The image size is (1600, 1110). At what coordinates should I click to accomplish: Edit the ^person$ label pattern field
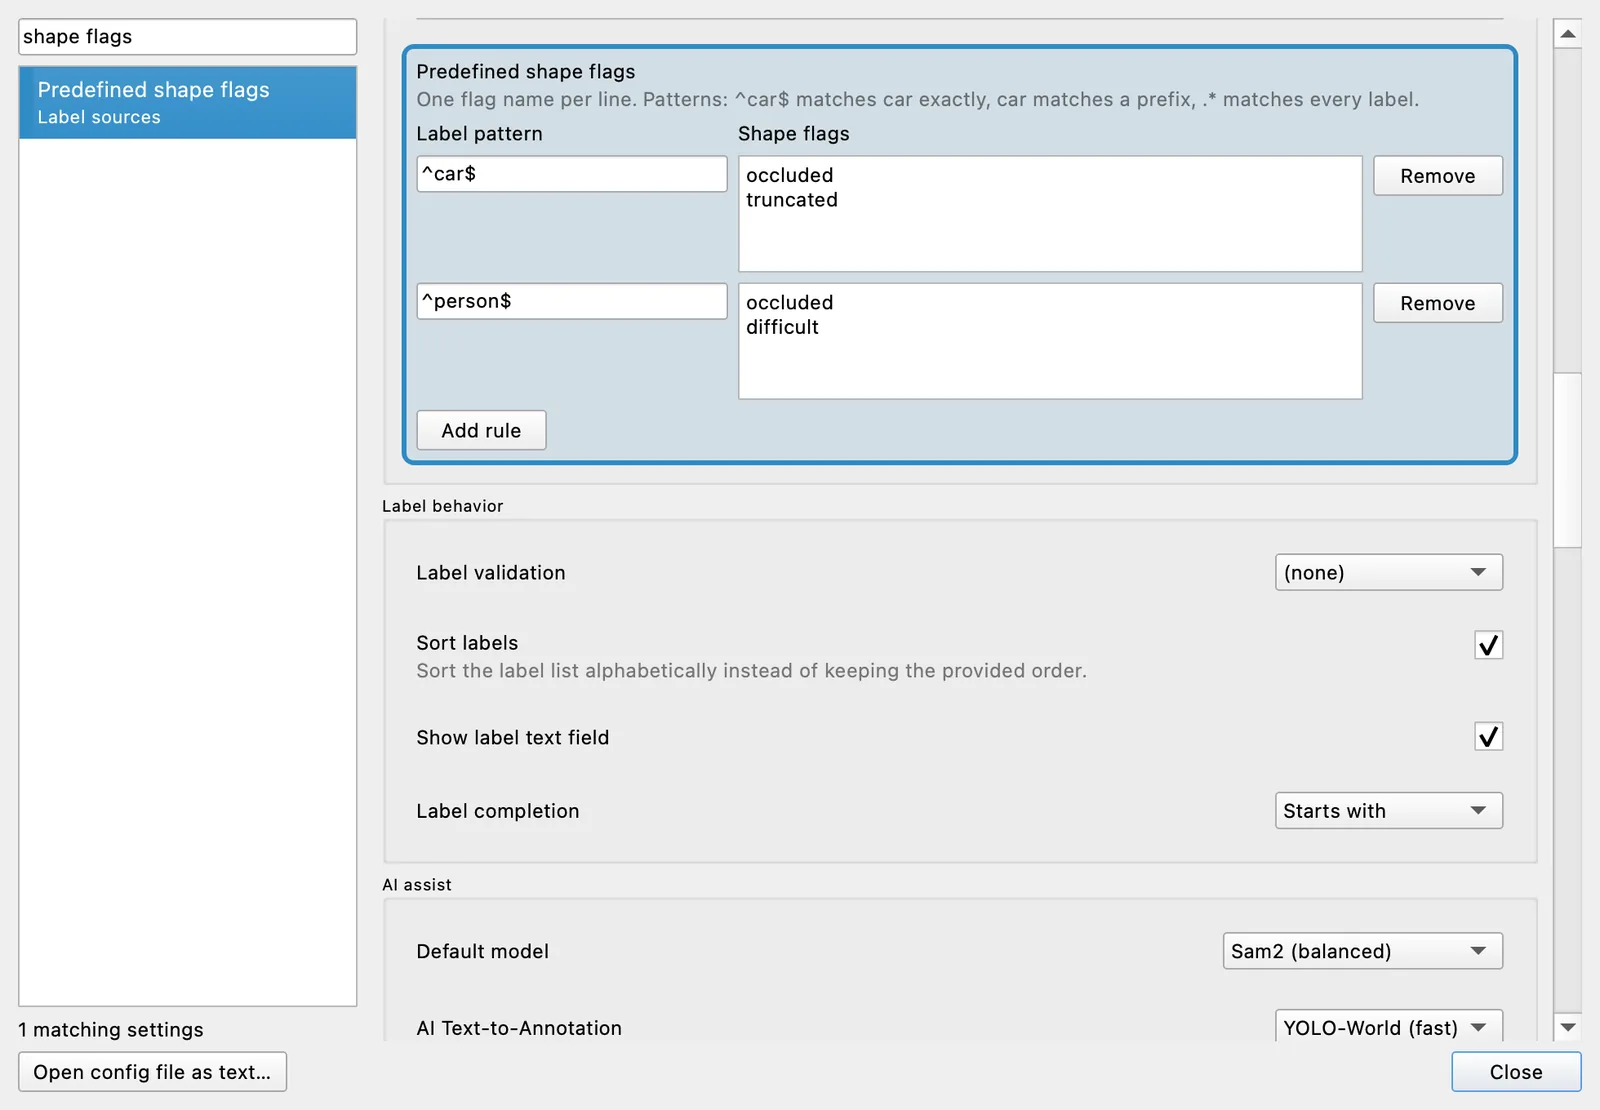coord(571,301)
